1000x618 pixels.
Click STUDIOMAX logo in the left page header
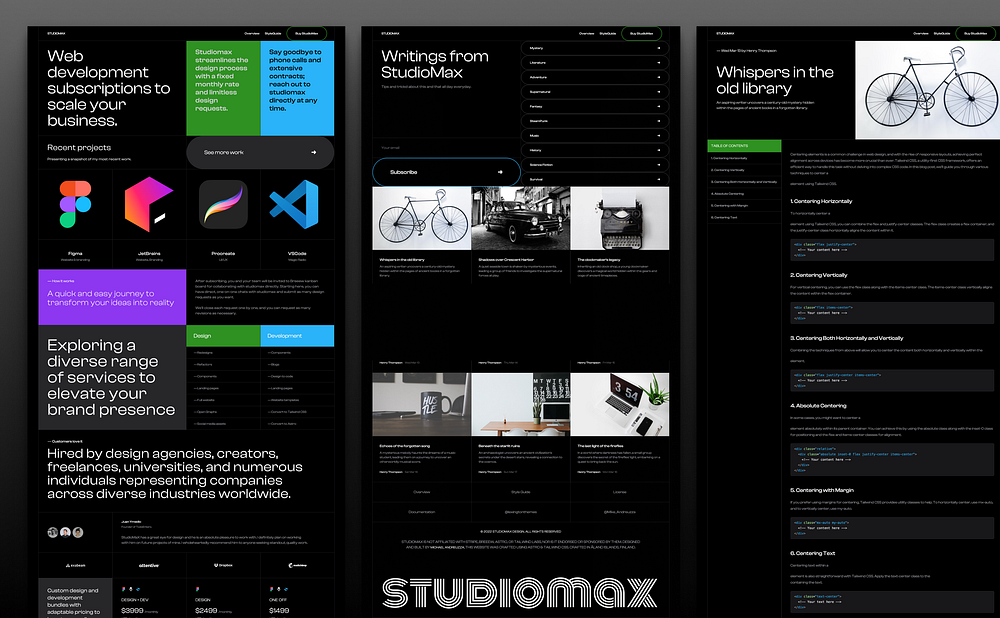(56, 33)
